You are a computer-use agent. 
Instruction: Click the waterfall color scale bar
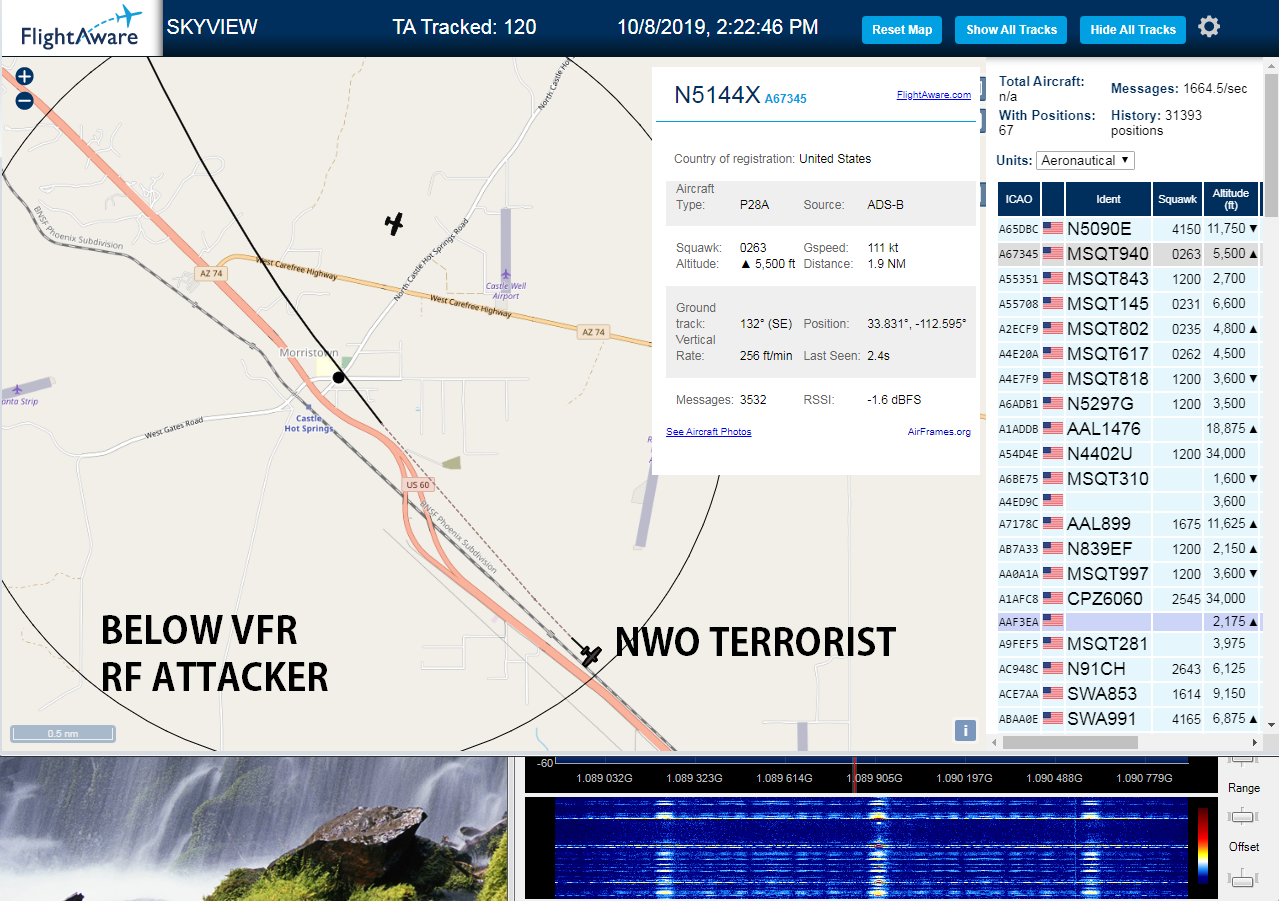coord(1203,846)
